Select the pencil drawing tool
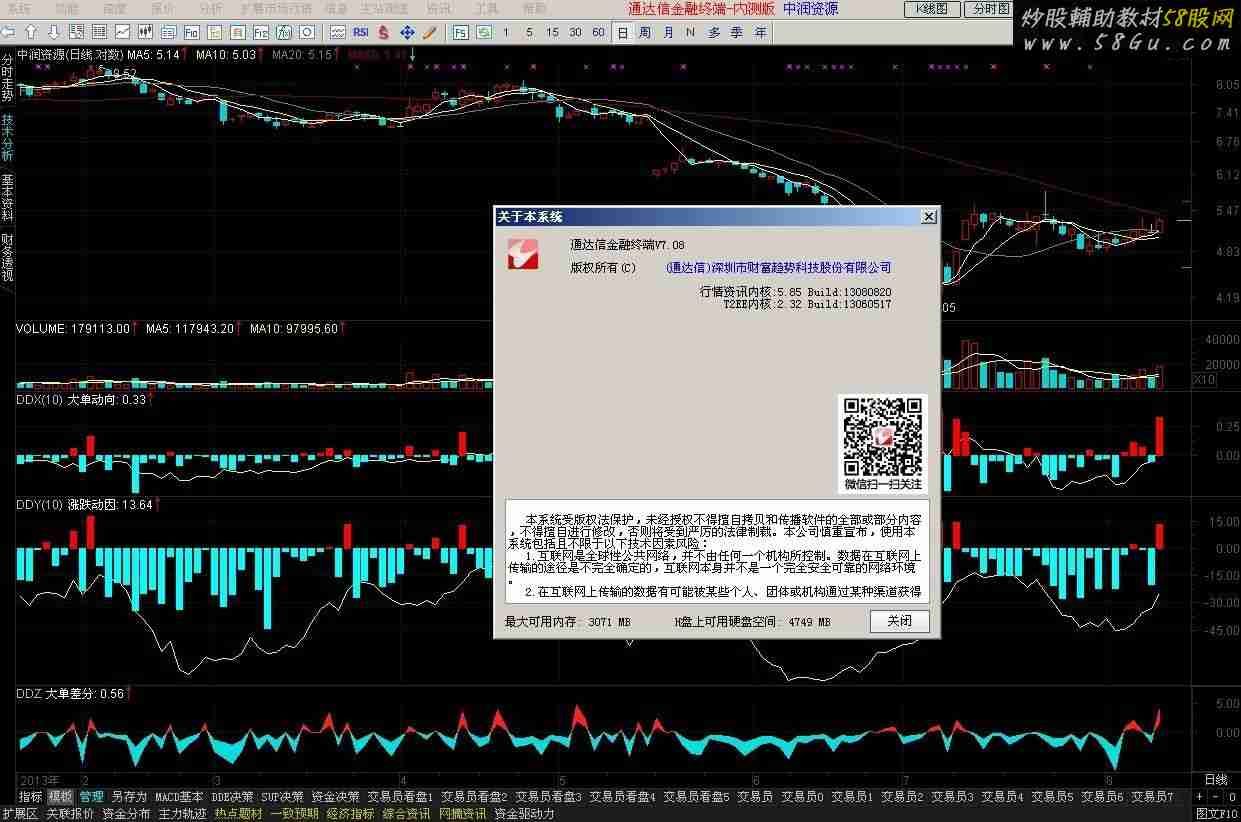This screenshot has height=822, width=1241. click(430, 32)
